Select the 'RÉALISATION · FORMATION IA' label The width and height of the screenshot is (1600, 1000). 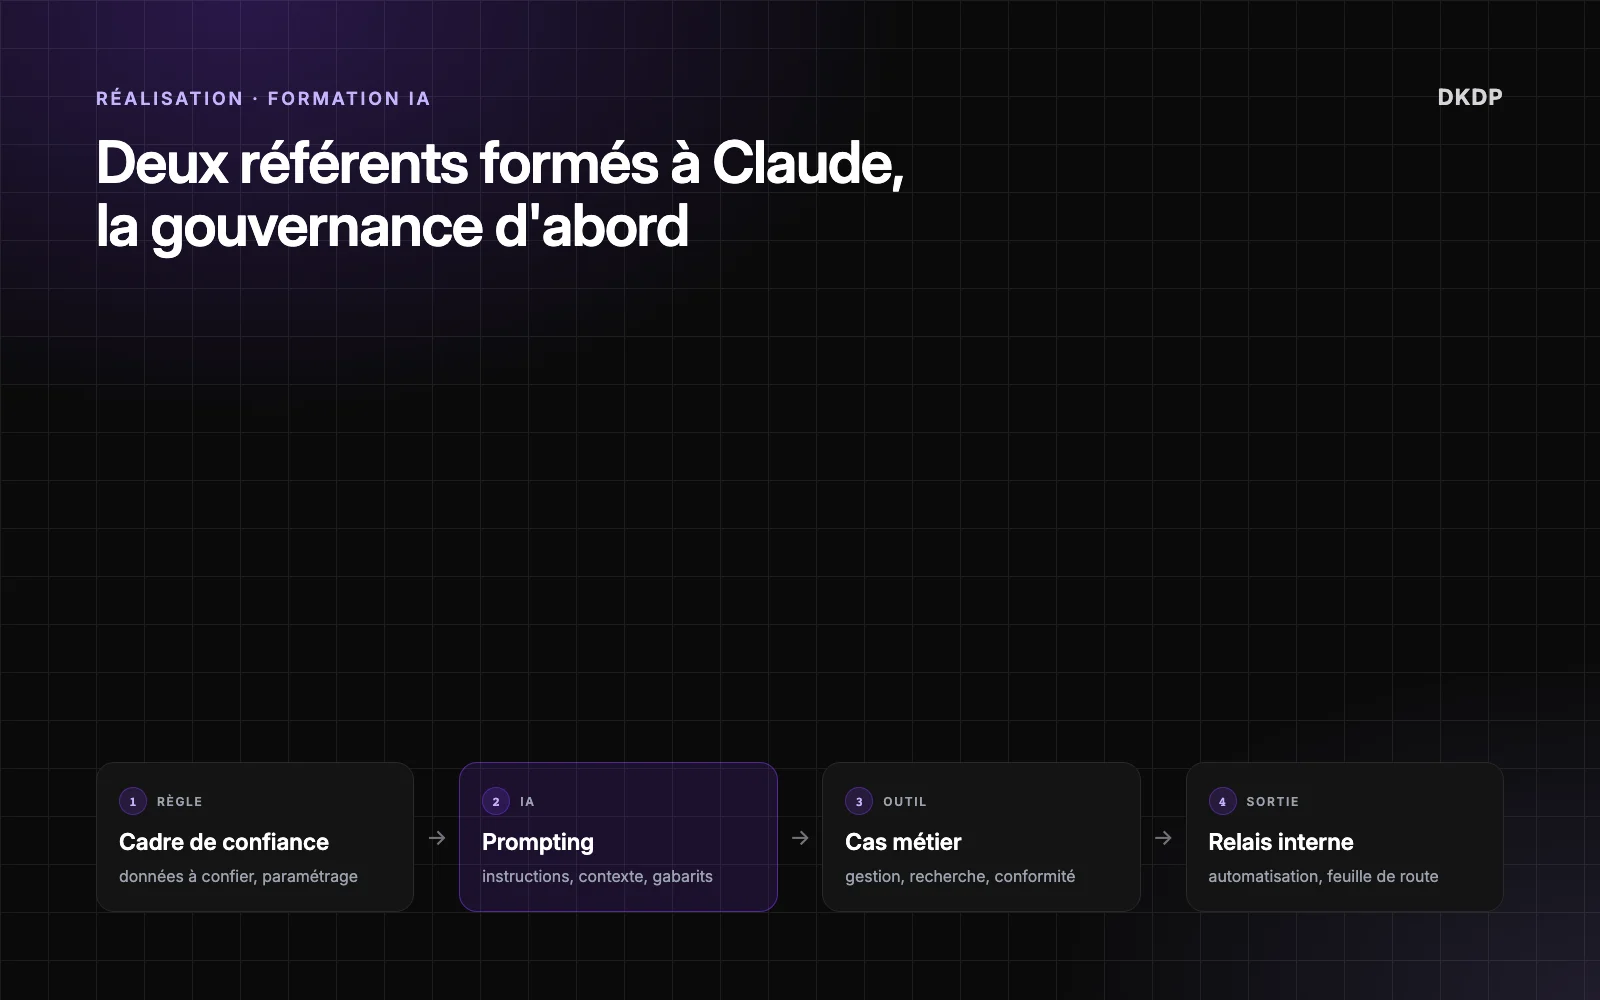tap(263, 98)
